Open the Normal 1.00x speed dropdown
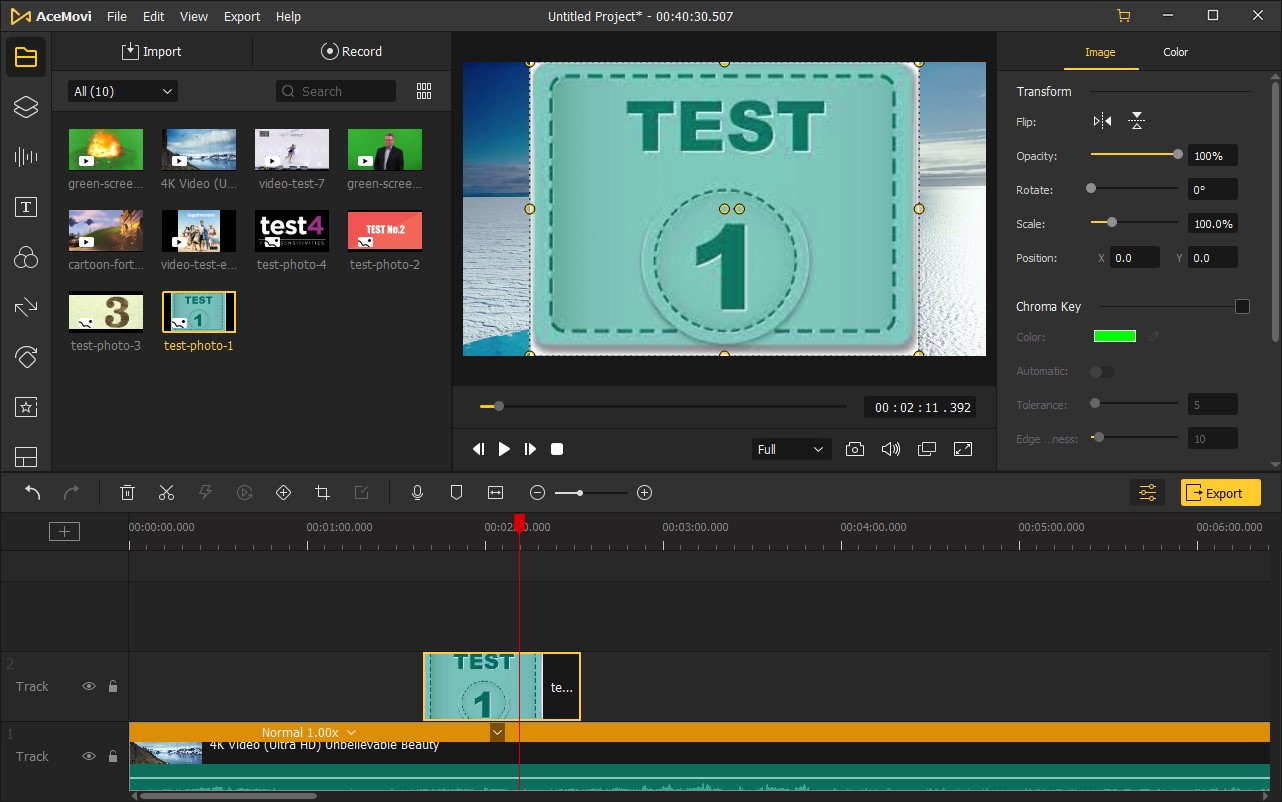Screen dimensions: 1282x802 (308, 733)
